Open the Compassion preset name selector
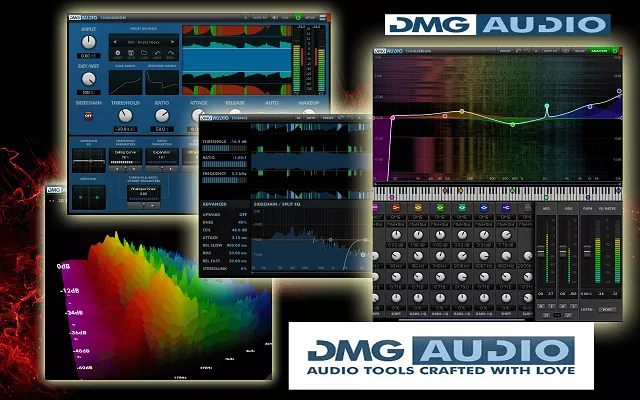The height and width of the screenshot is (400, 640). tap(144, 42)
